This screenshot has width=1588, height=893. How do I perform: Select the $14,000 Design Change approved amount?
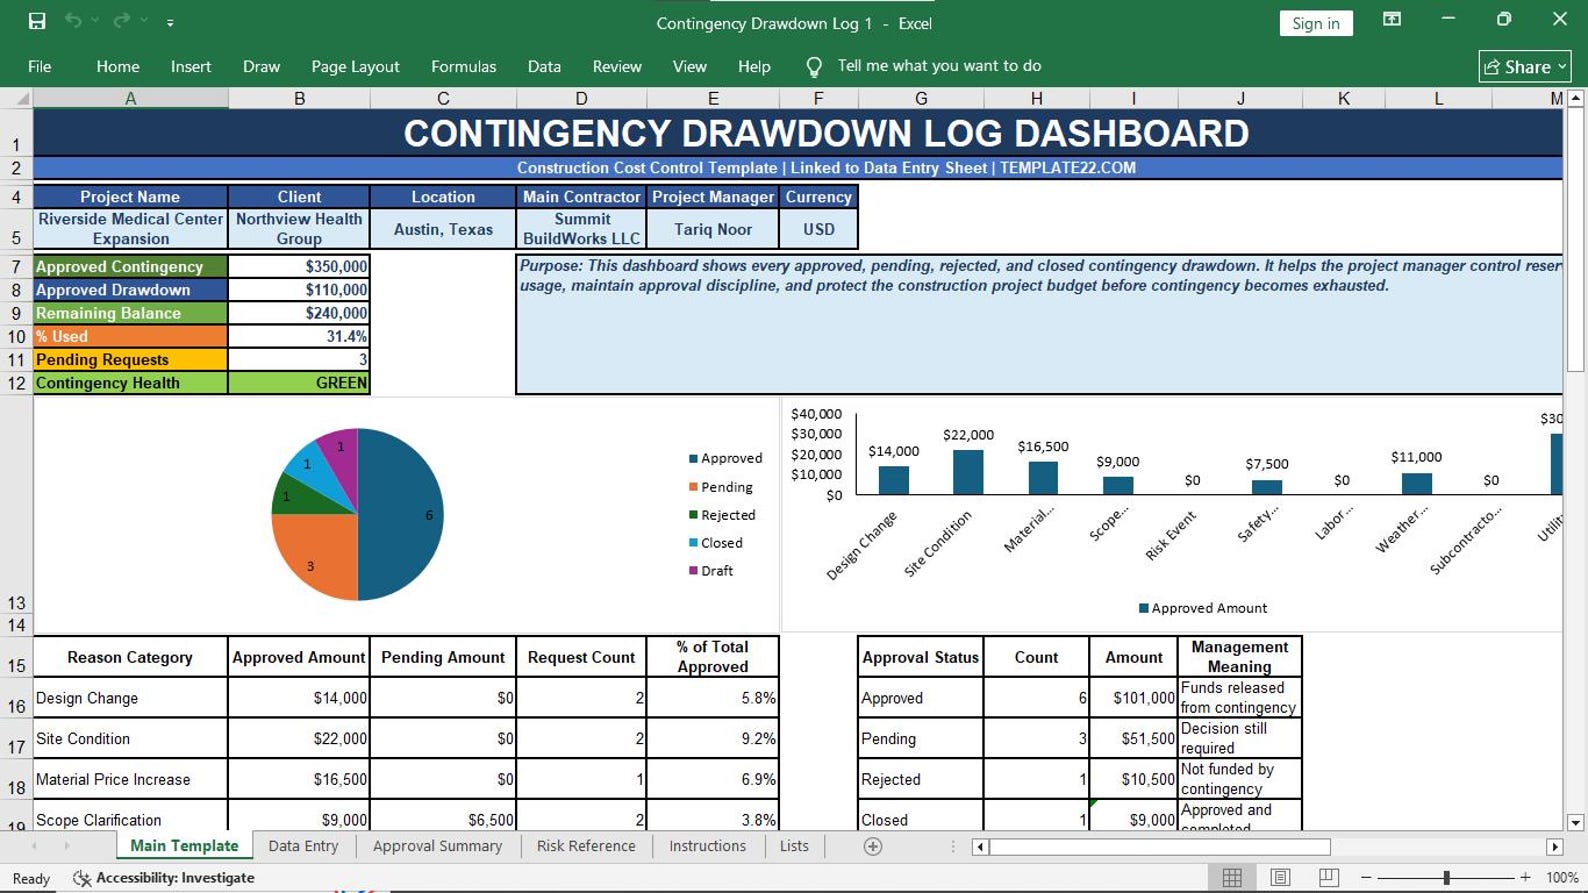[x=299, y=698]
